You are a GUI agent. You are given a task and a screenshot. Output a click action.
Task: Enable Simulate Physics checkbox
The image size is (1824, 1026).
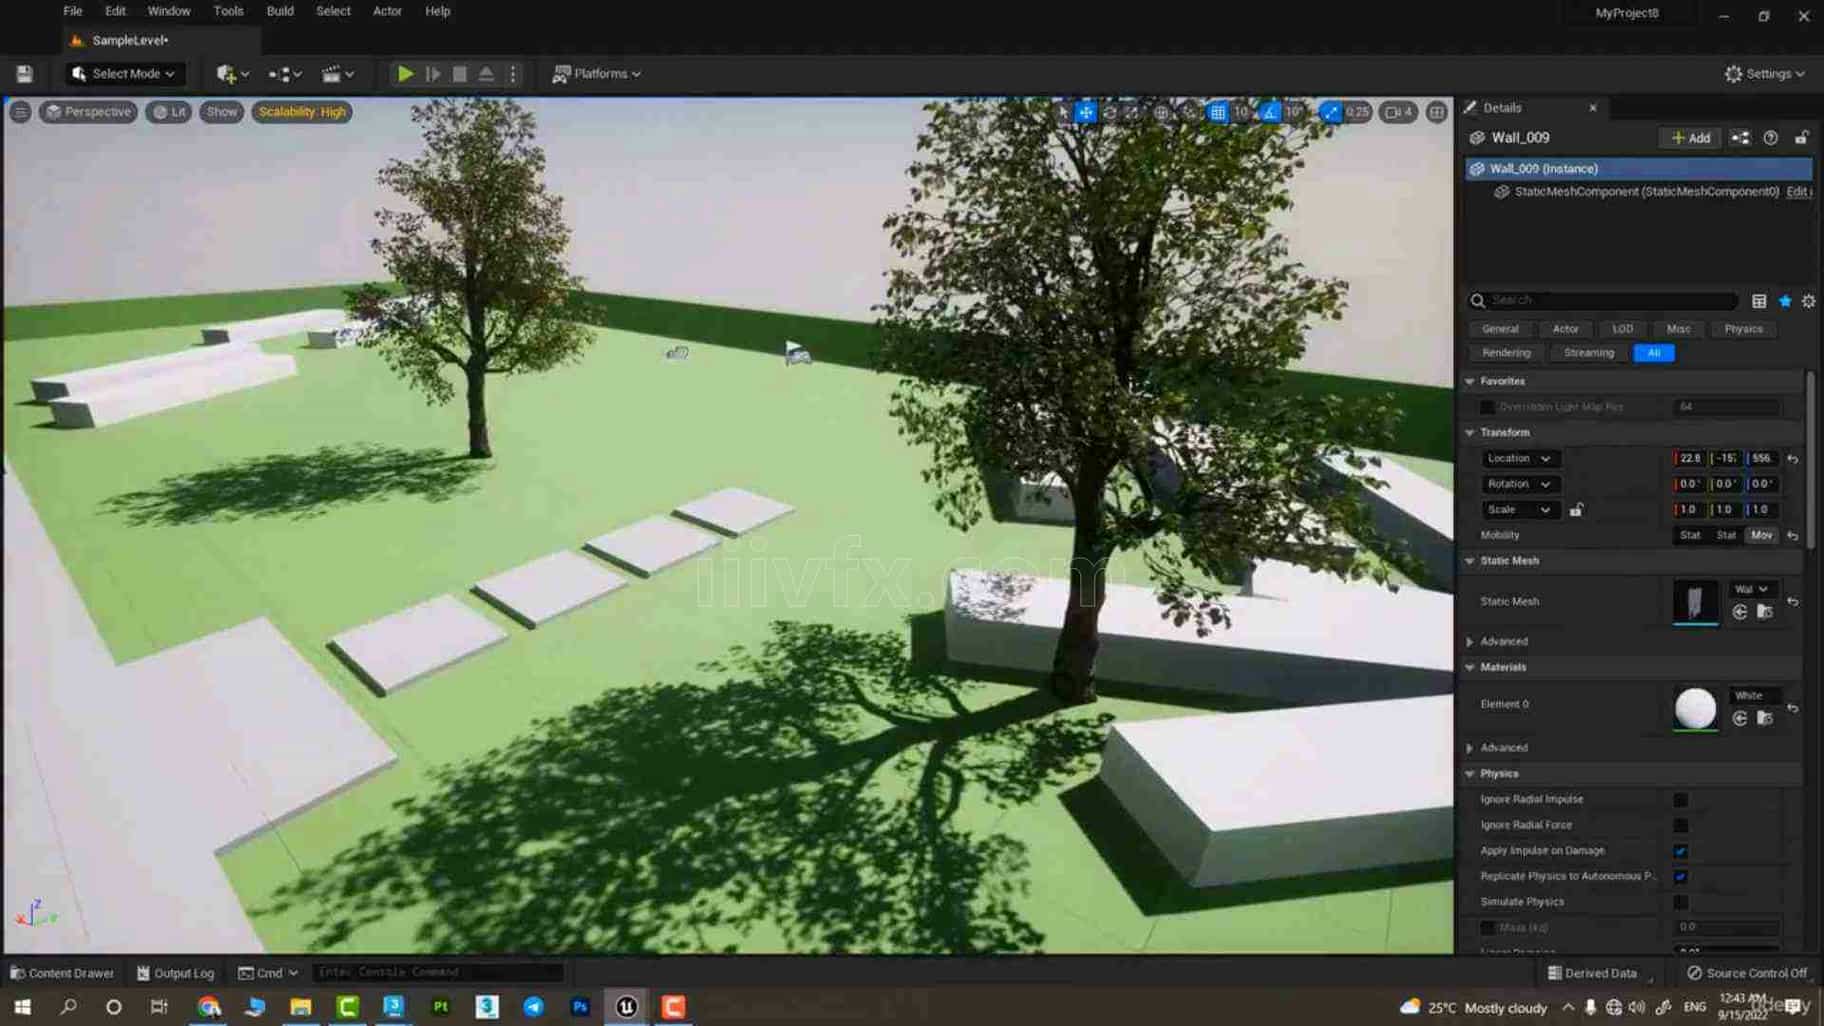[x=1680, y=903]
